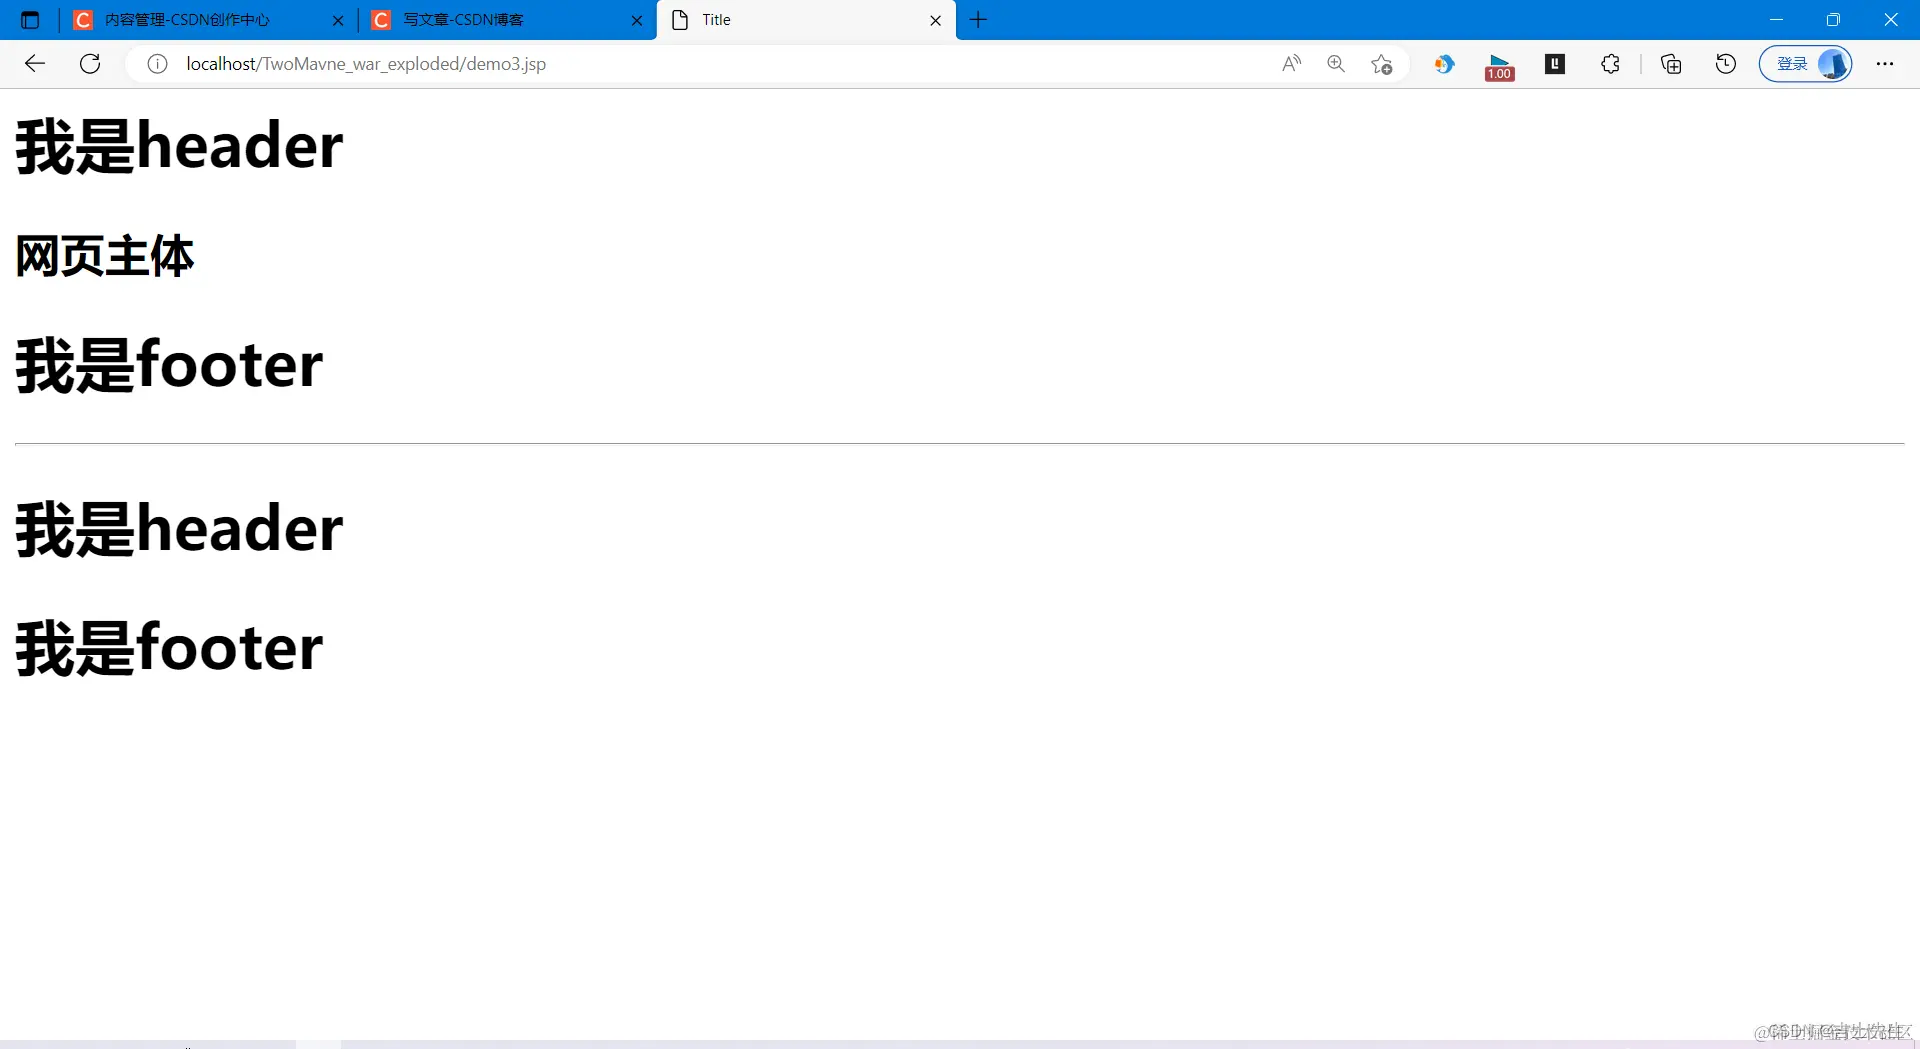
Task: Open the extension with 1.00 badge
Action: pos(1499,66)
